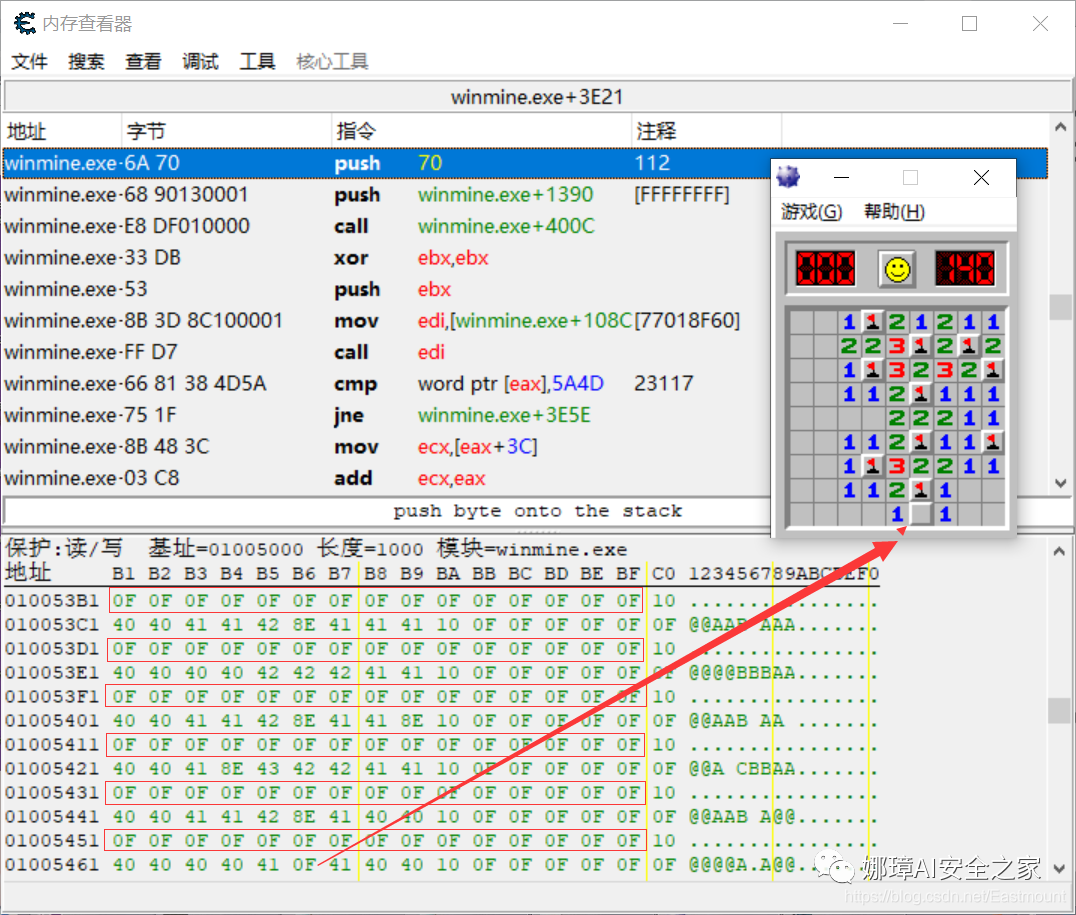The image size is (1076, 915).
Task: Select the call winmine.exe+400C row
Action: pos(387,226)
